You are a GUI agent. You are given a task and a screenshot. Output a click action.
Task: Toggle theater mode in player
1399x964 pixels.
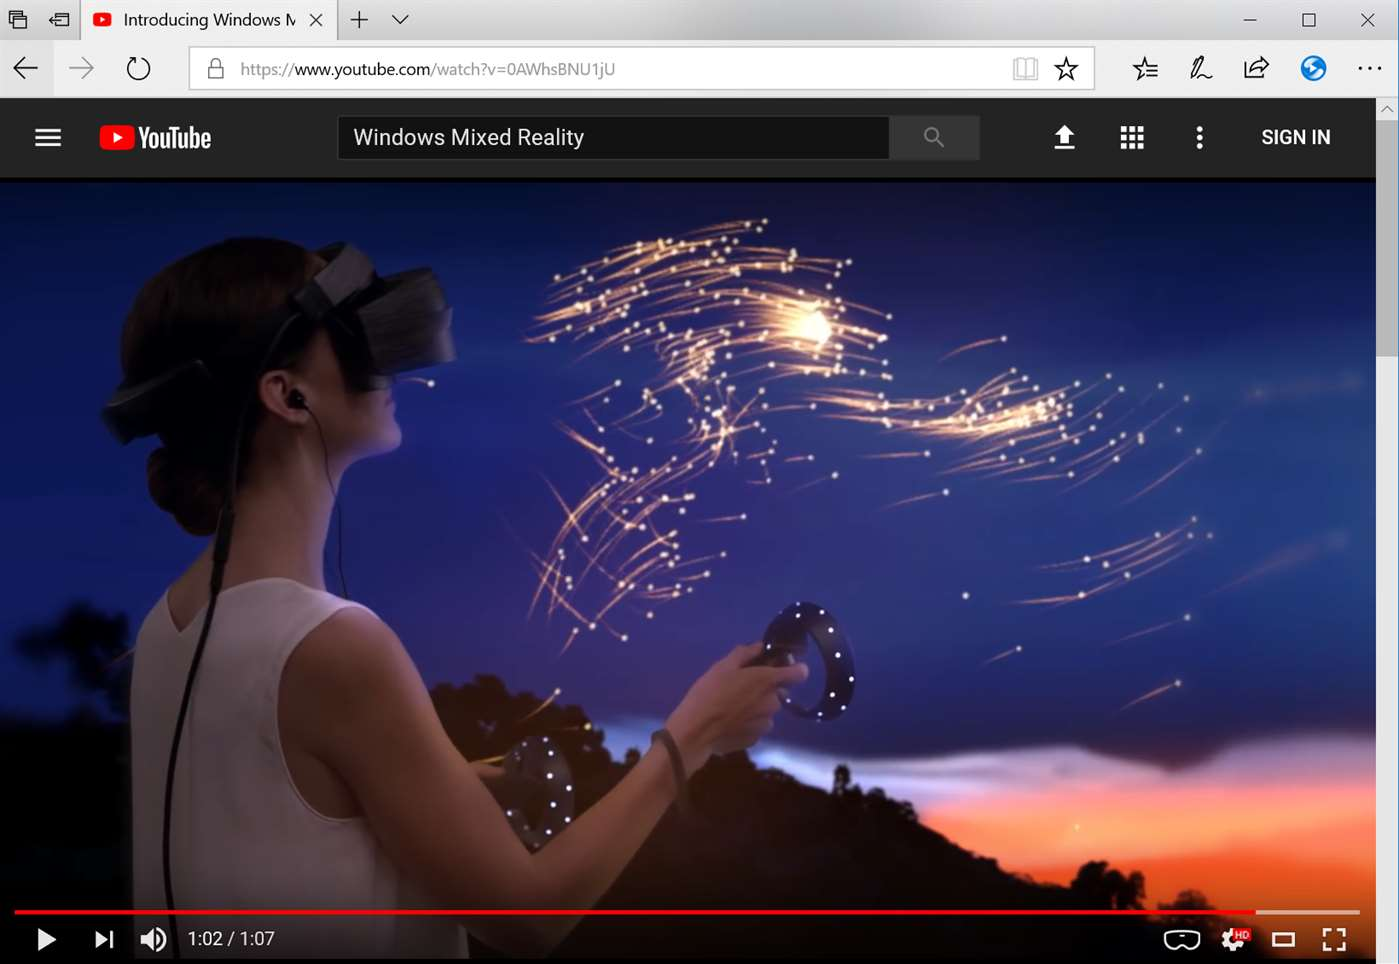pyautogui.click(x=1283, y=939)
